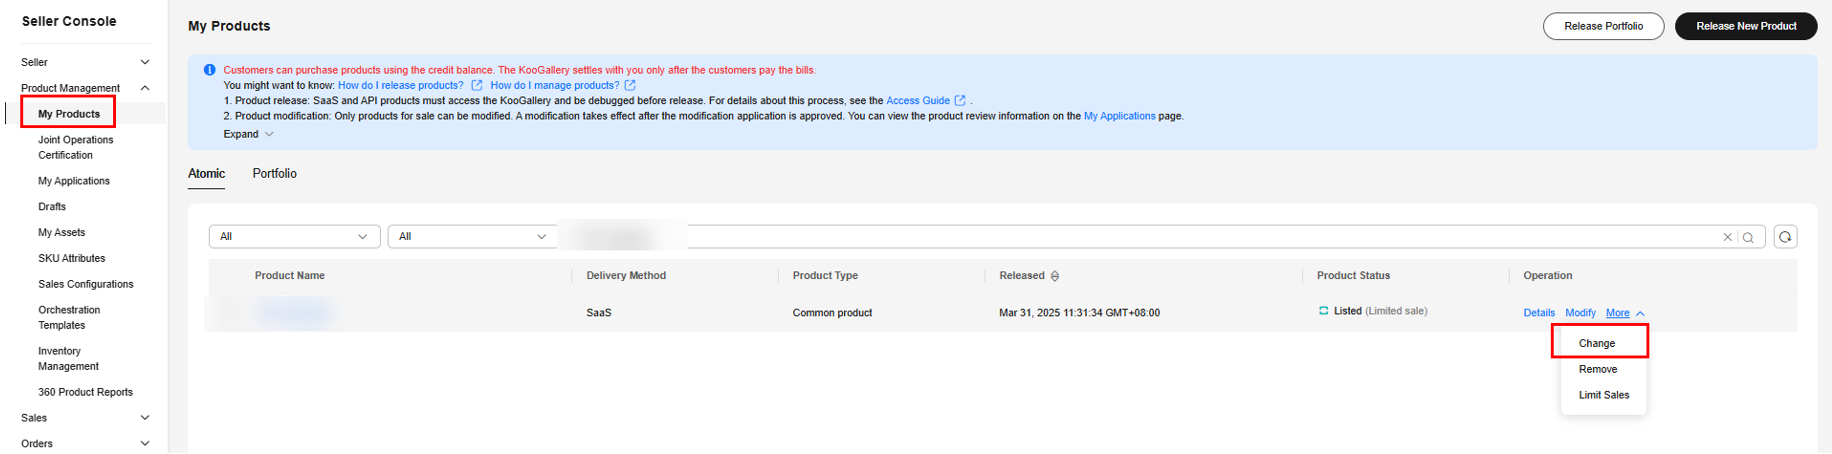1832x454 pixels.
Task: Click external link icon after 'How do I release products?'
Action: pos(477,86)
